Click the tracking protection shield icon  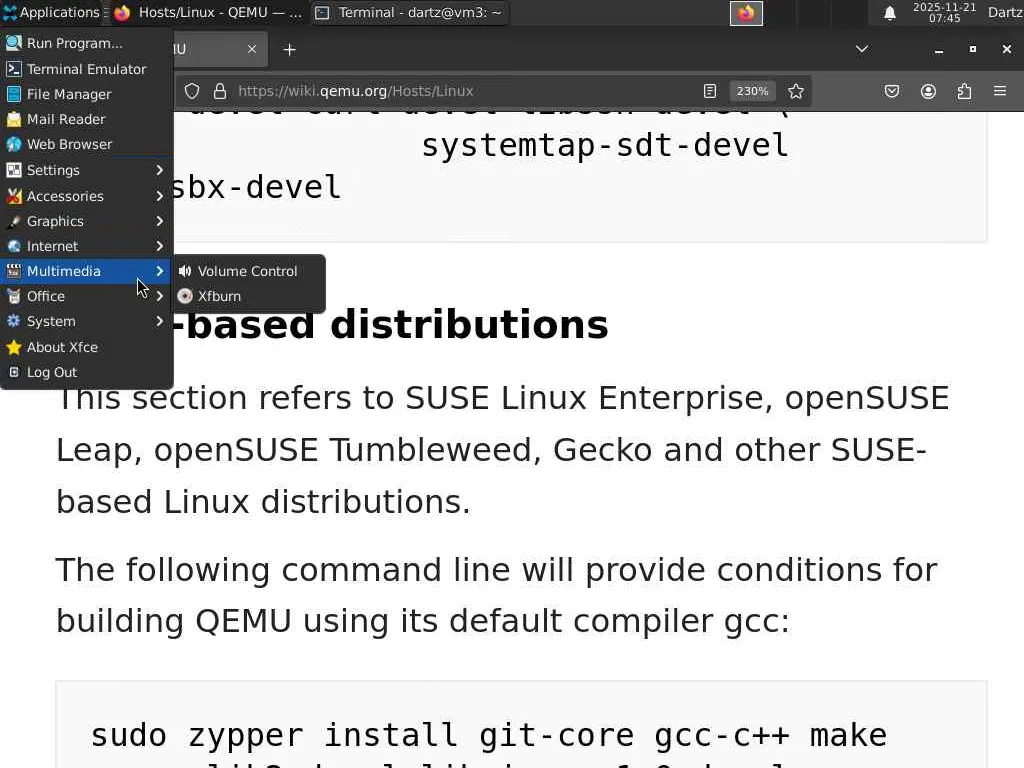193,91
